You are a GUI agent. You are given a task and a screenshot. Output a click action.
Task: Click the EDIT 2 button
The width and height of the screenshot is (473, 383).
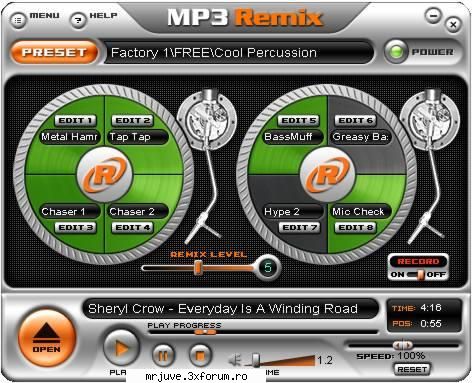click(x=132, y=121)
